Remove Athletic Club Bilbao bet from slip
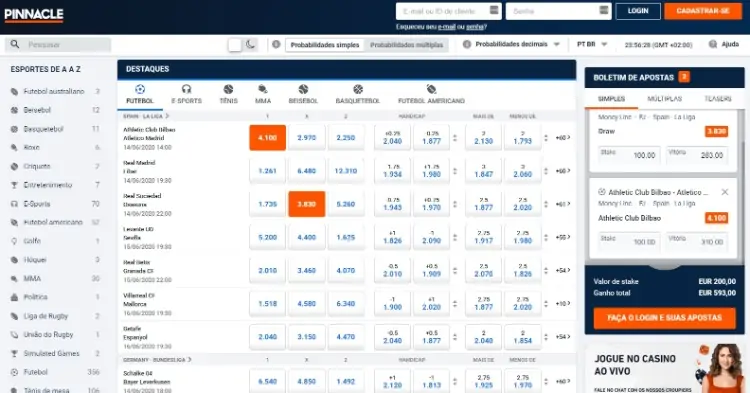 [725, 192]
